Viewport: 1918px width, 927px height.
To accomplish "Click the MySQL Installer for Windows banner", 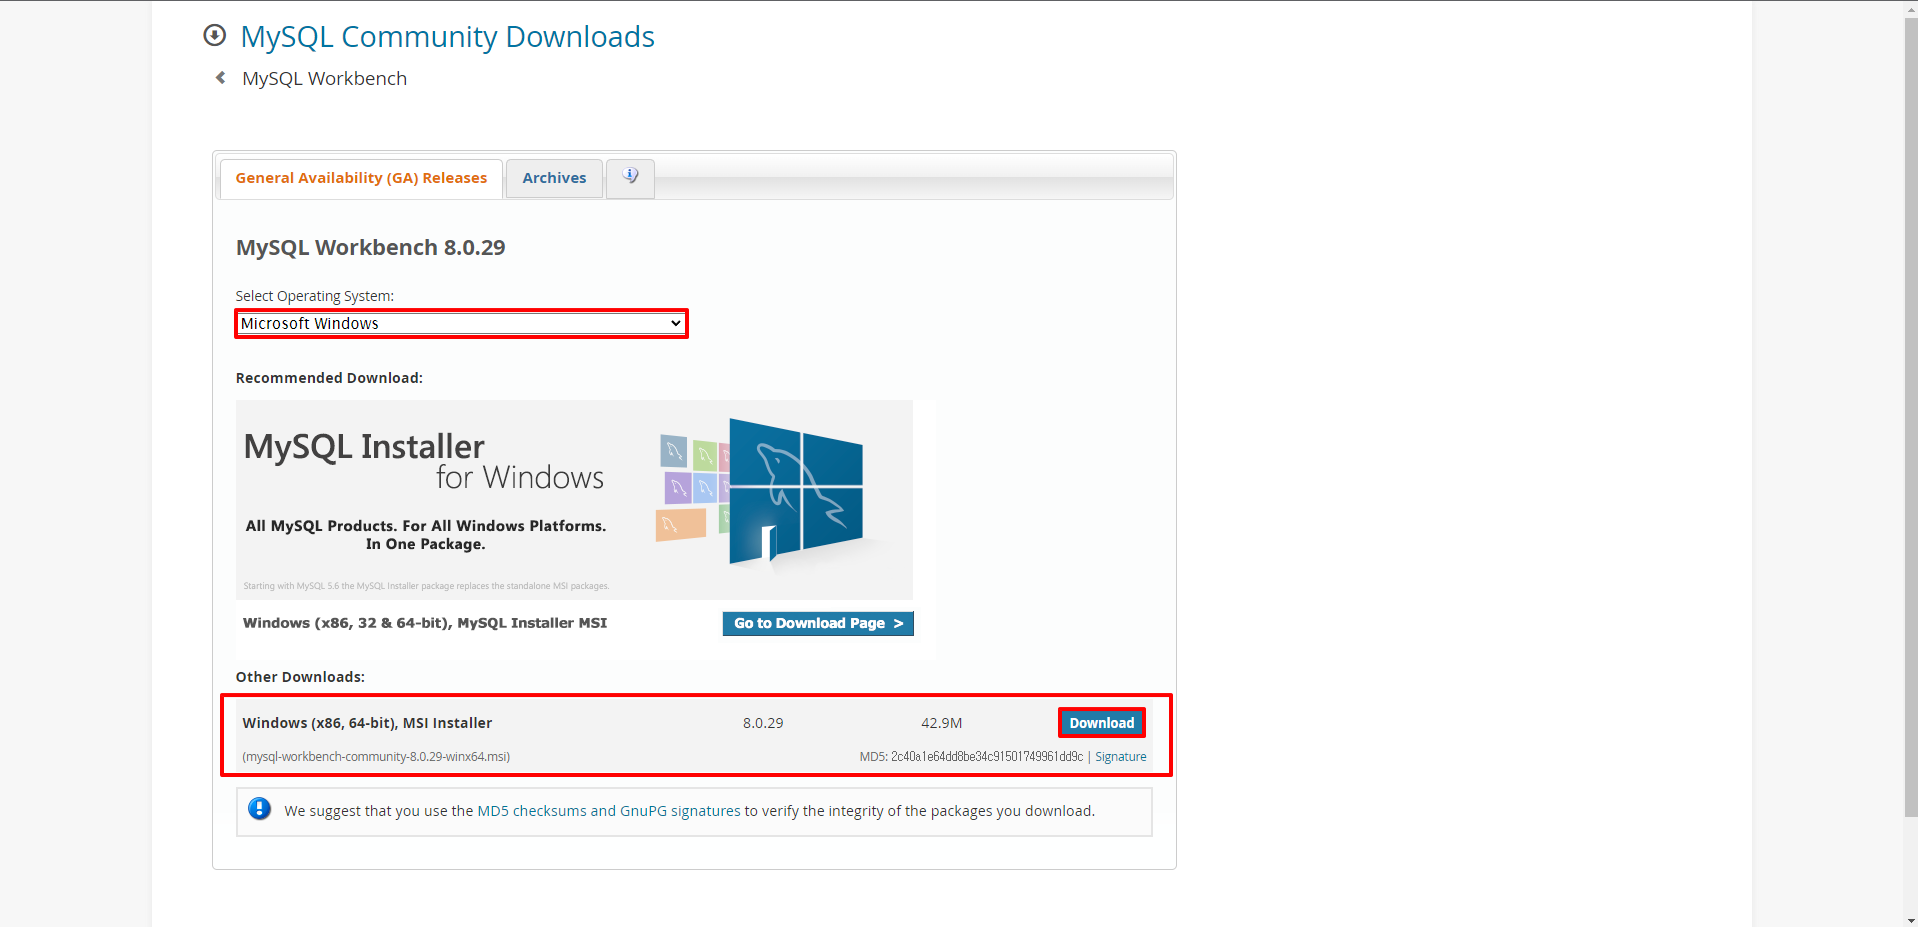I will [x=574, y=500].
